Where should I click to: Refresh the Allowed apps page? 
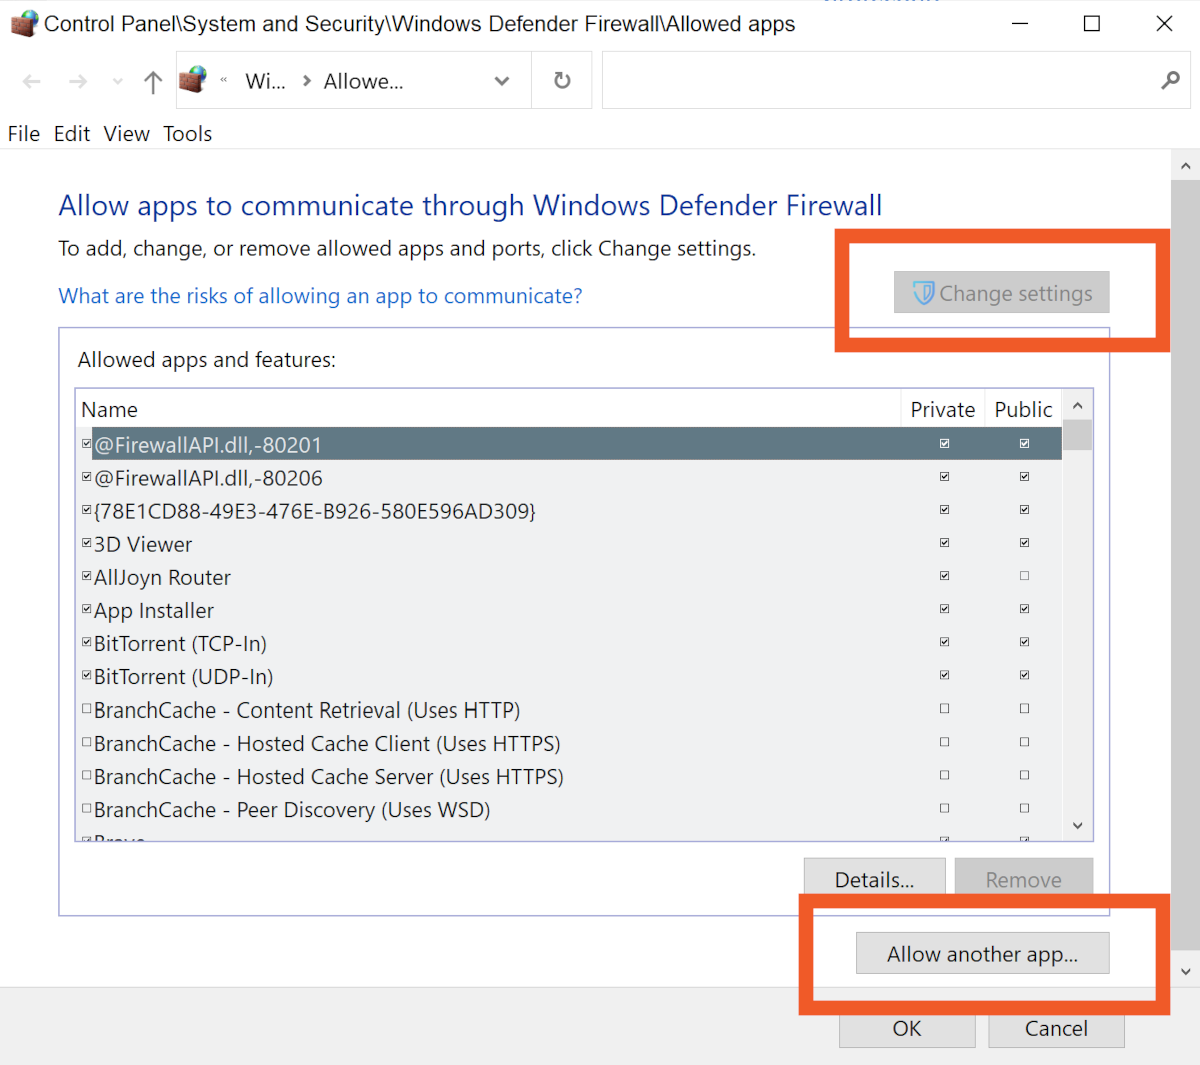563,81
